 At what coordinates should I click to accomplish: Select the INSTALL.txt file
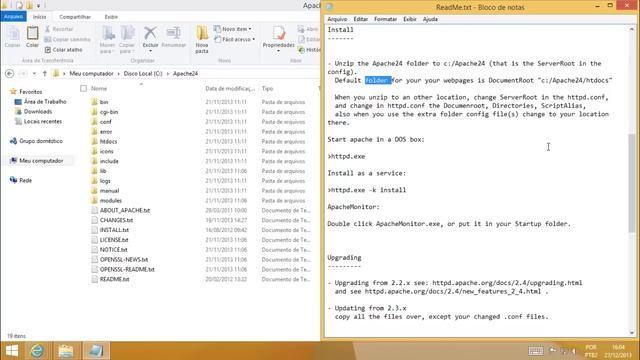pos(114,230)
